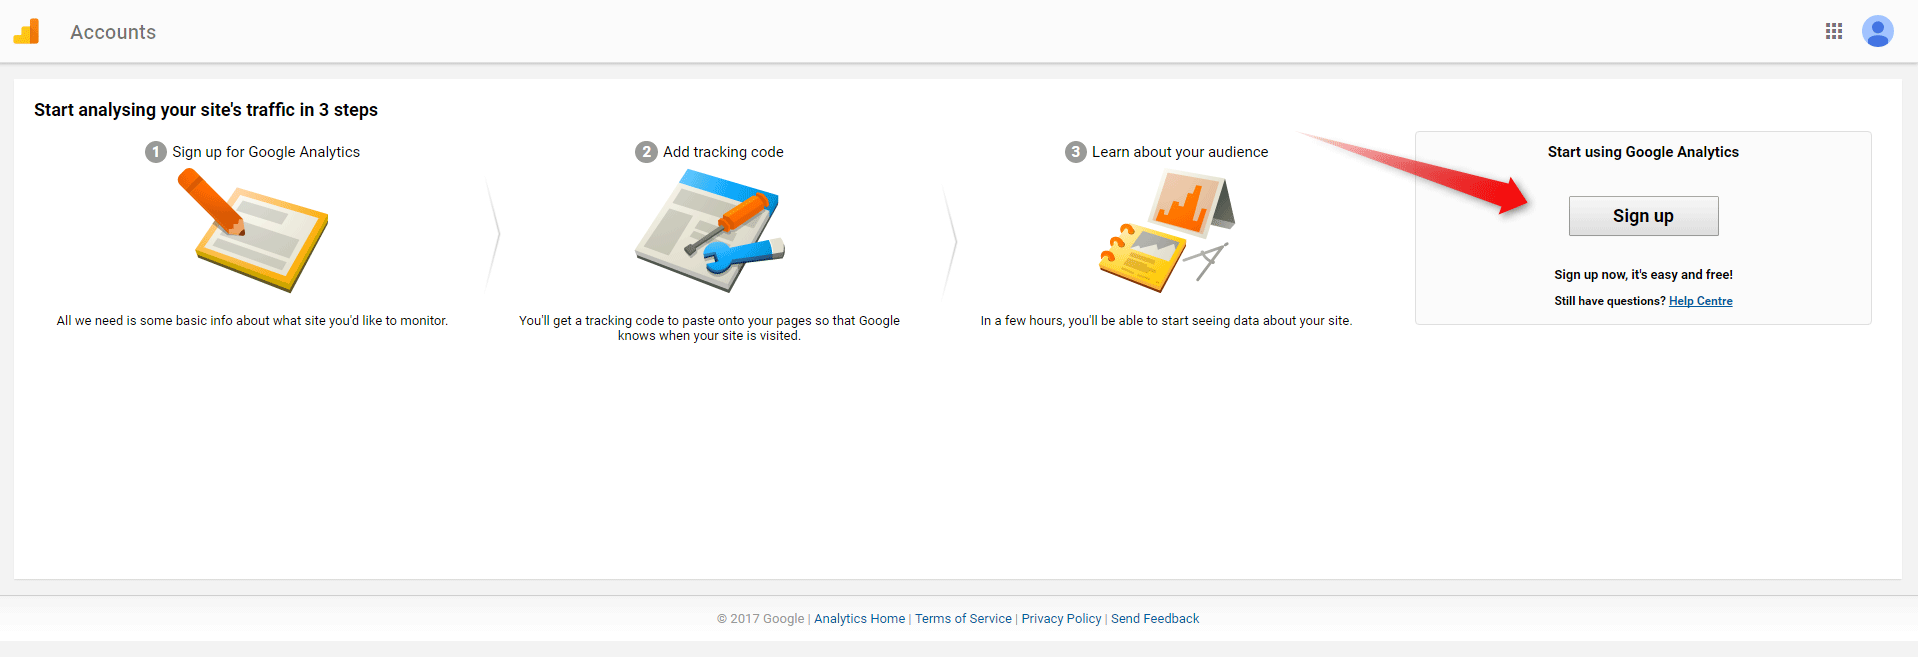Click the step 1 number badge
The image size is (1918, 657).
click(x=156, y=152)
